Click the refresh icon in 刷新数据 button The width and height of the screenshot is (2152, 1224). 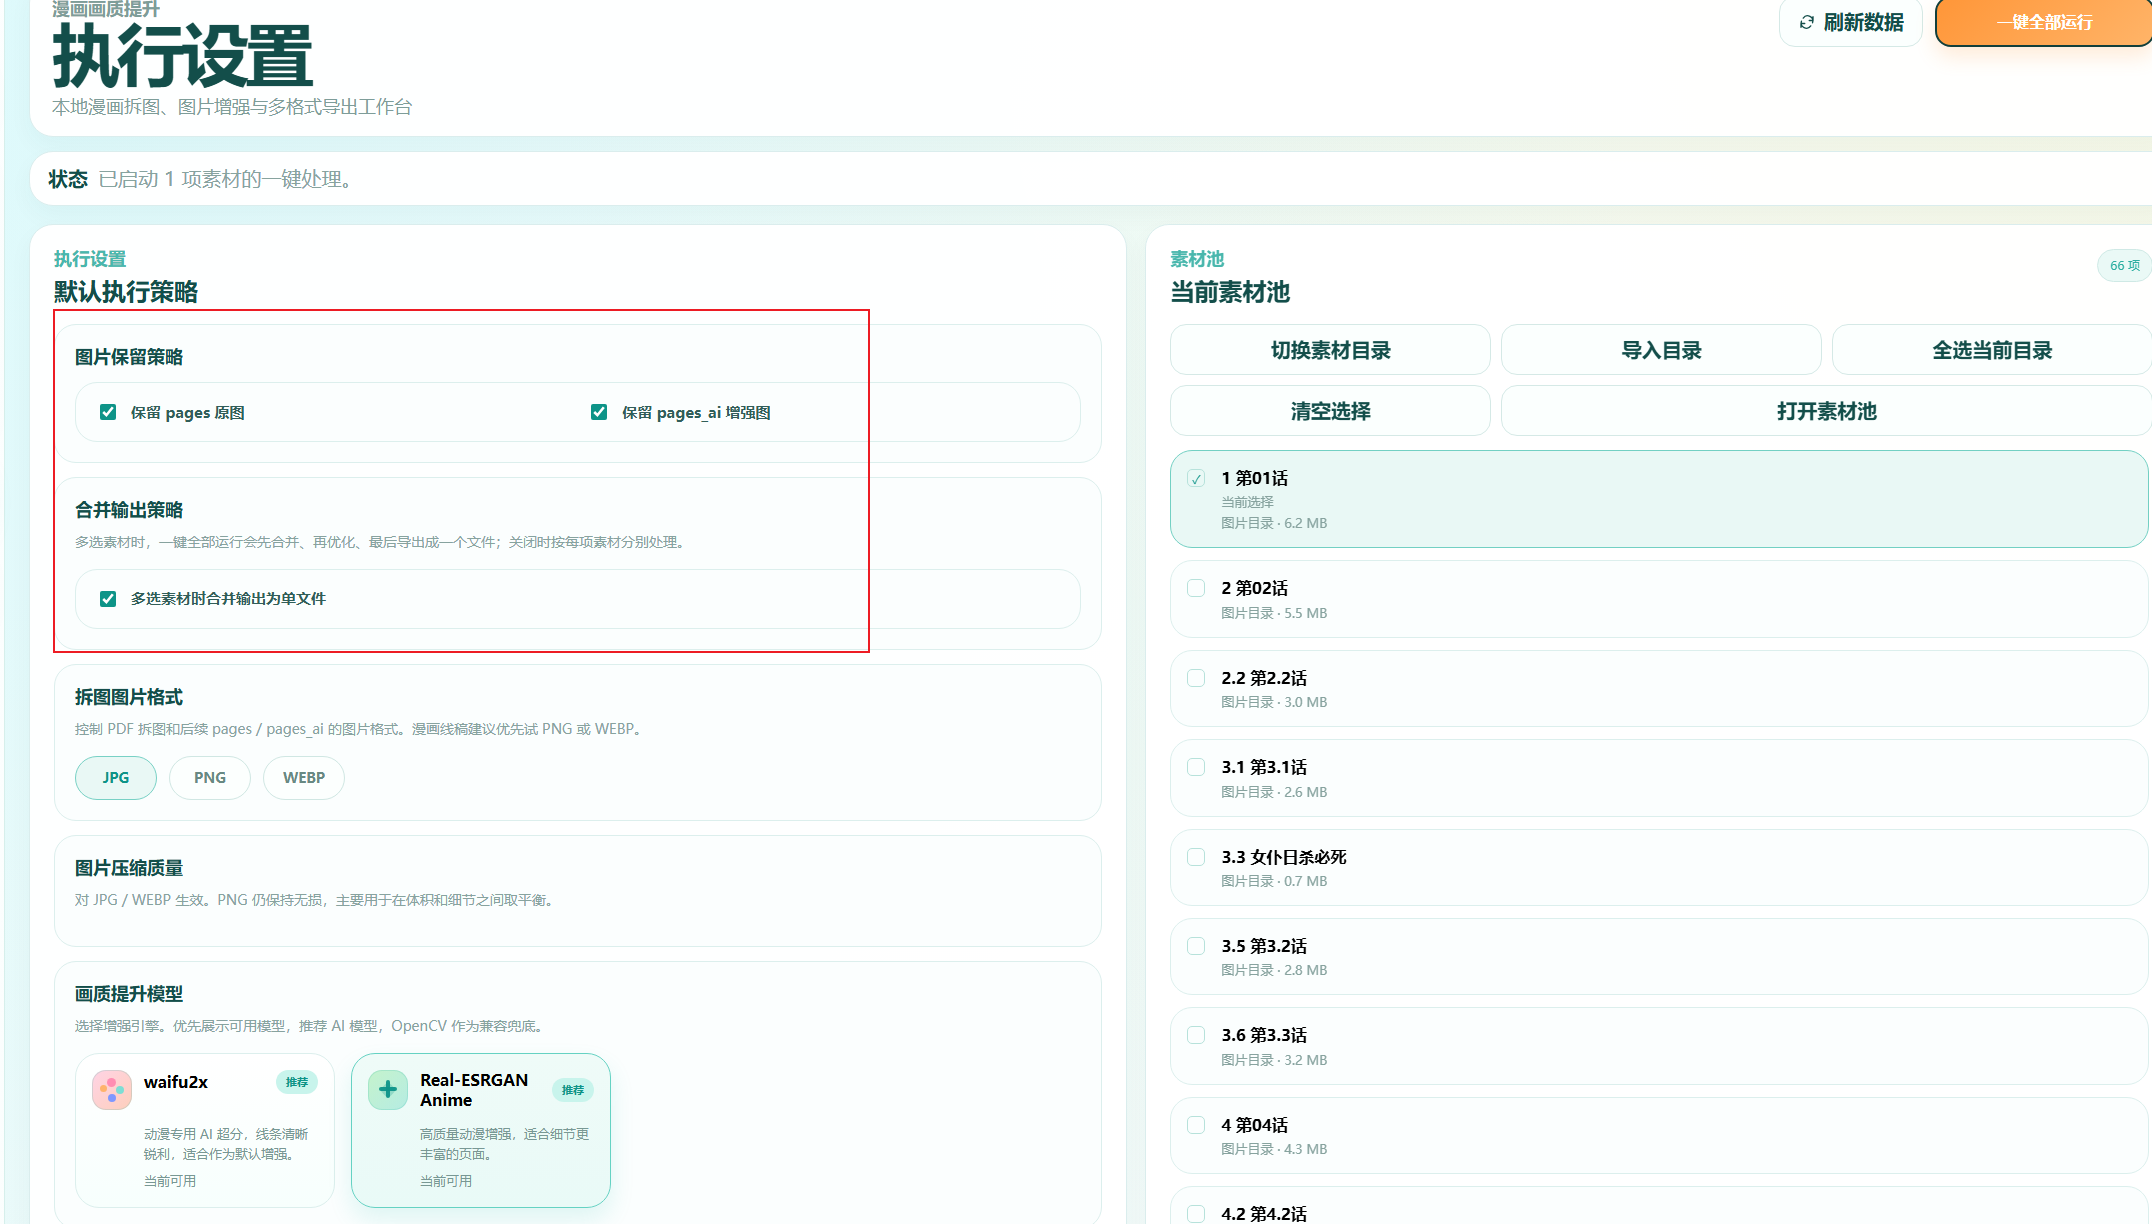(x=1806, y=22)
